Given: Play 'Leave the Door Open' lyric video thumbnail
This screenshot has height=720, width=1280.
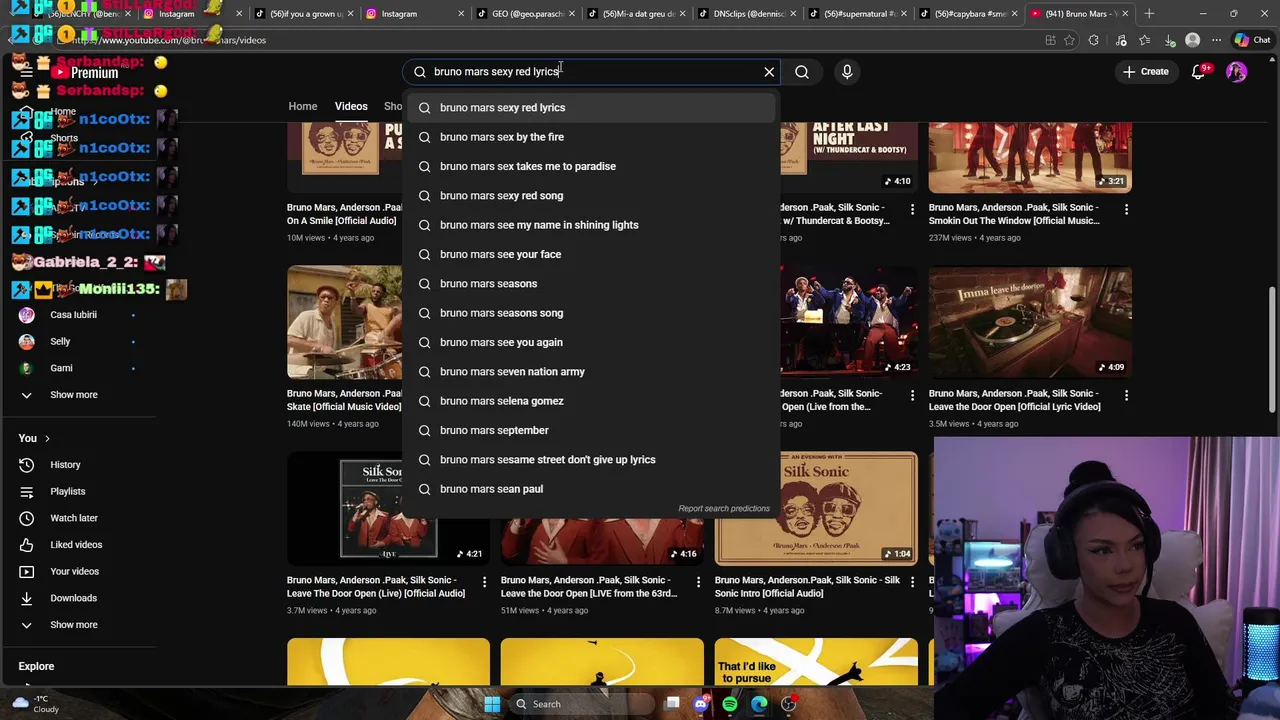Looking at the screenshot, I should [x=1030, y=322].
